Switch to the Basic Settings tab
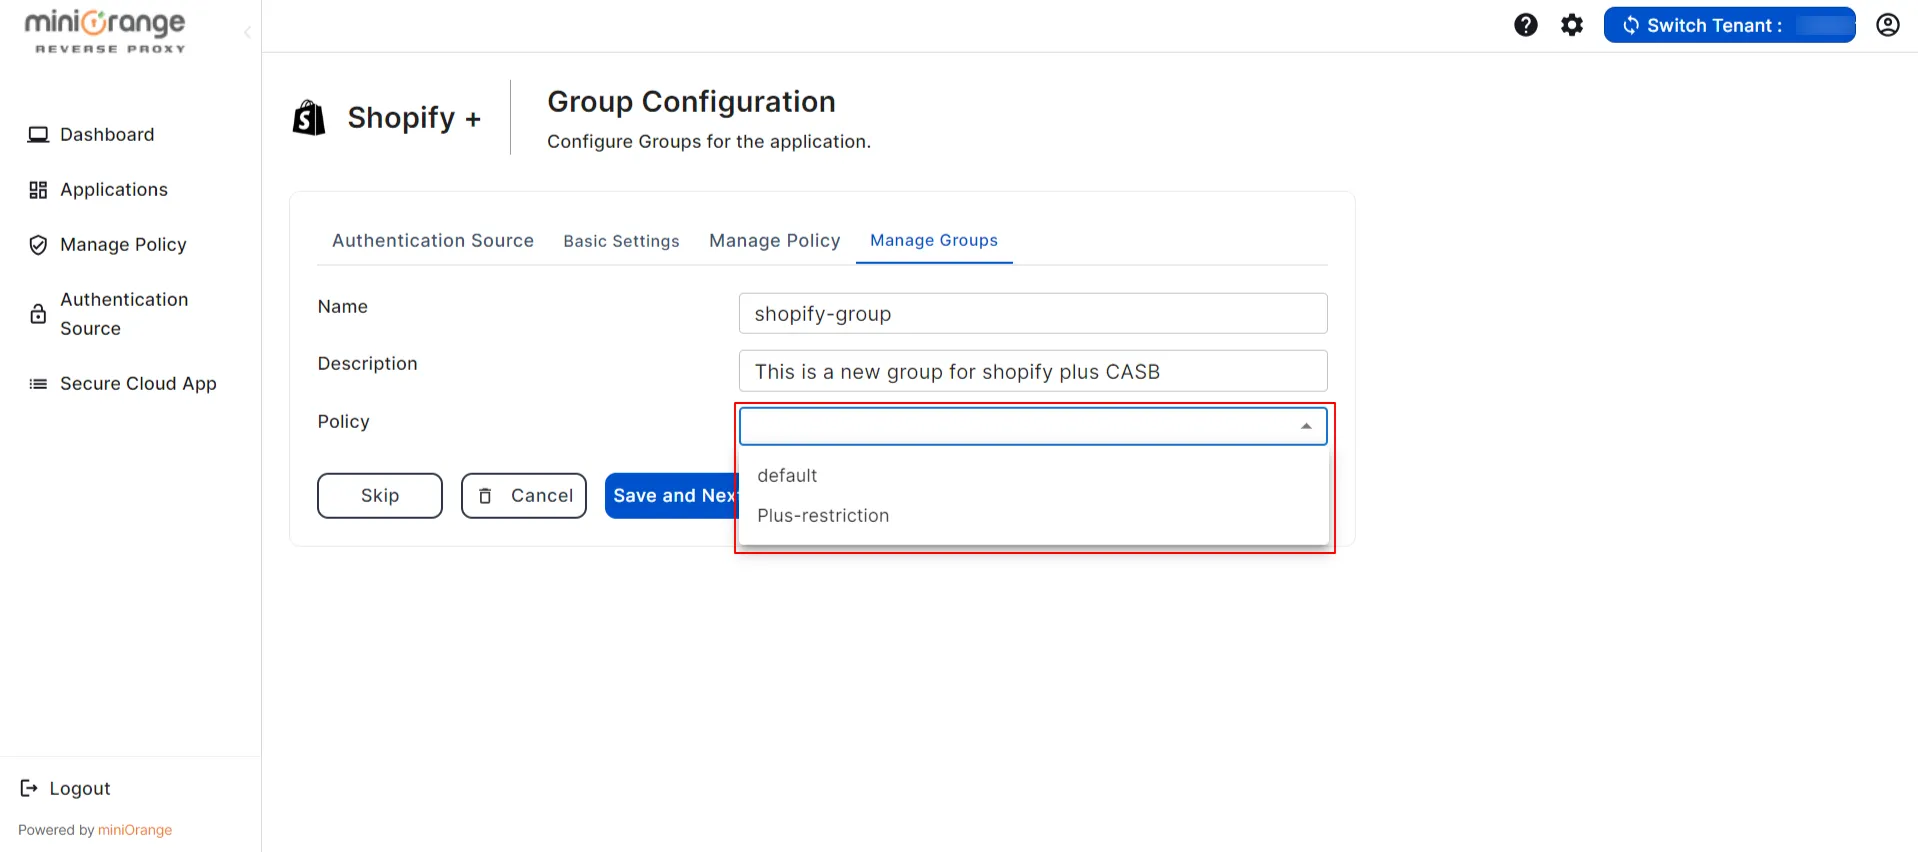Image resolution: width=1918 pixels, height=852 pixels. pos(621,241)
